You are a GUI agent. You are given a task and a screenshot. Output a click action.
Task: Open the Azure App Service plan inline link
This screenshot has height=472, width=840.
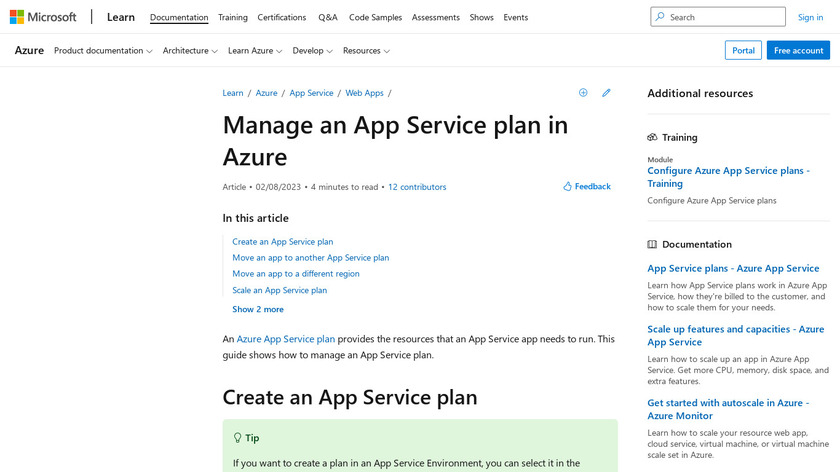[x=286, y=339]
